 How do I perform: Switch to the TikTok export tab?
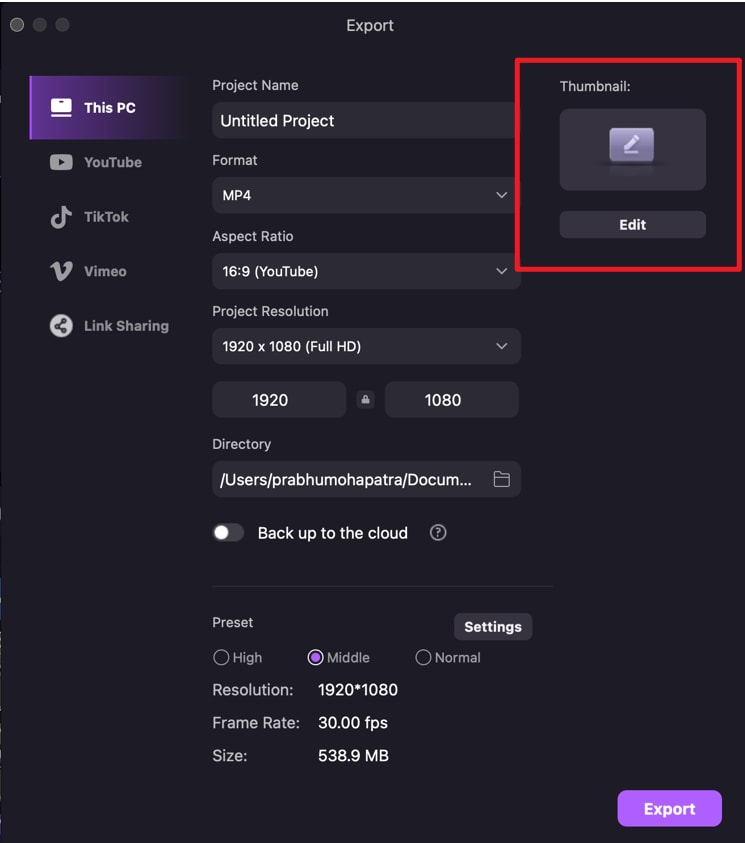pyautogui.click(x=105, y=217)
